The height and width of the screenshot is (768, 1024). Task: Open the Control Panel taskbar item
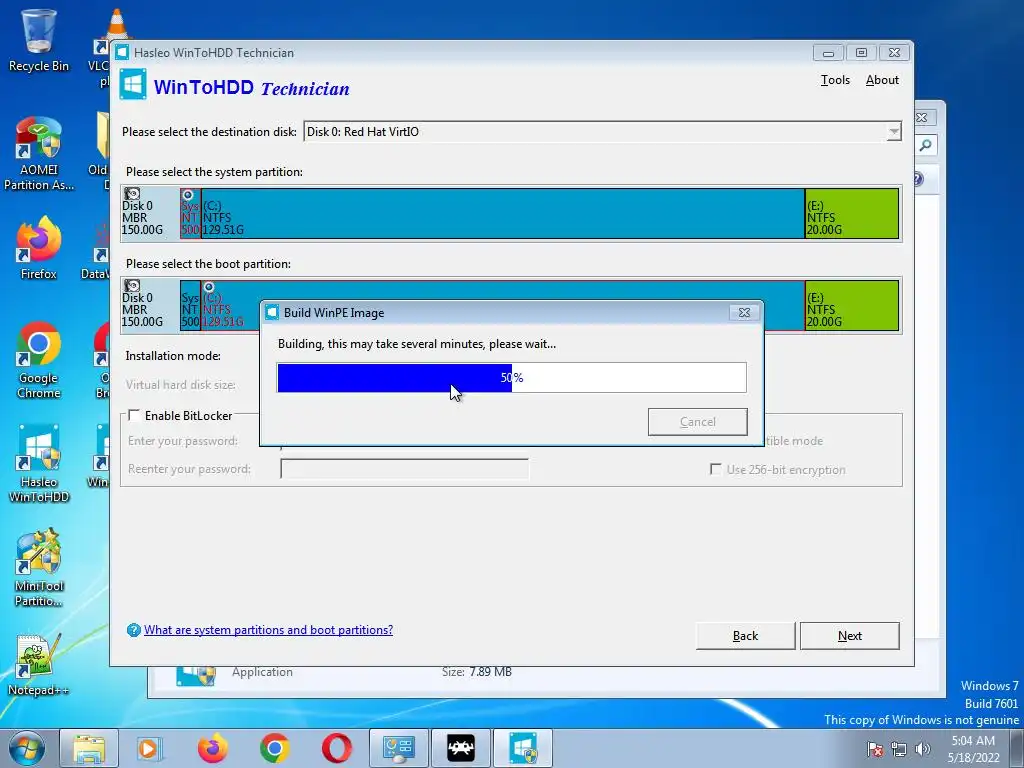coord(398,748)
